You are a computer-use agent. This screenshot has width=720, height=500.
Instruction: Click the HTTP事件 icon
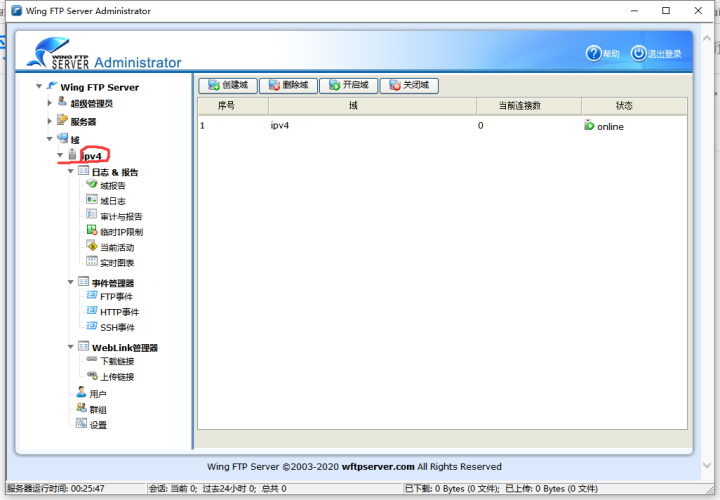pyautogui.click(x=92, y=310)
